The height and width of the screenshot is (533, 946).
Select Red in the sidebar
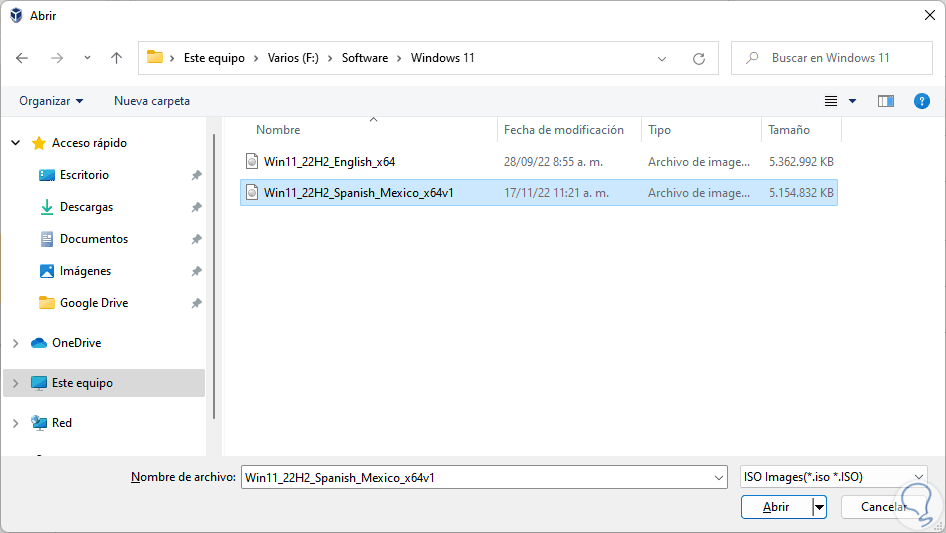(62, 423)
